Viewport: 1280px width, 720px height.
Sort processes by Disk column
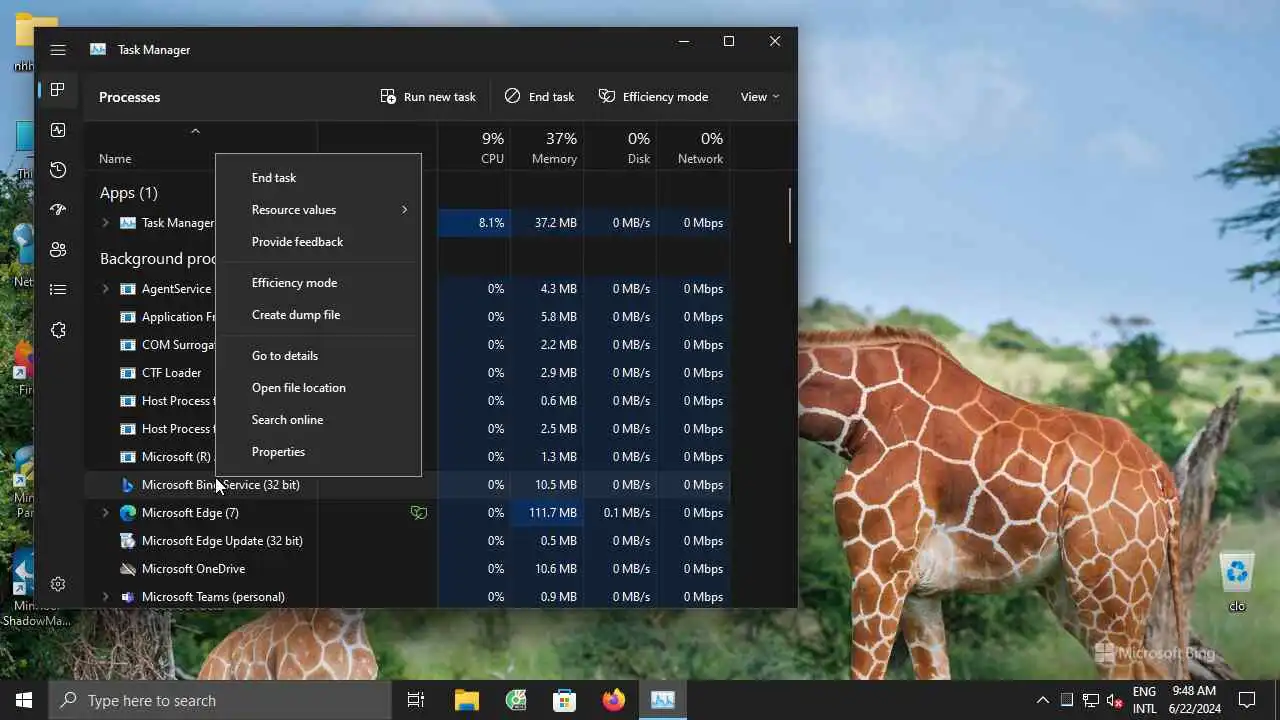[620, 147]
